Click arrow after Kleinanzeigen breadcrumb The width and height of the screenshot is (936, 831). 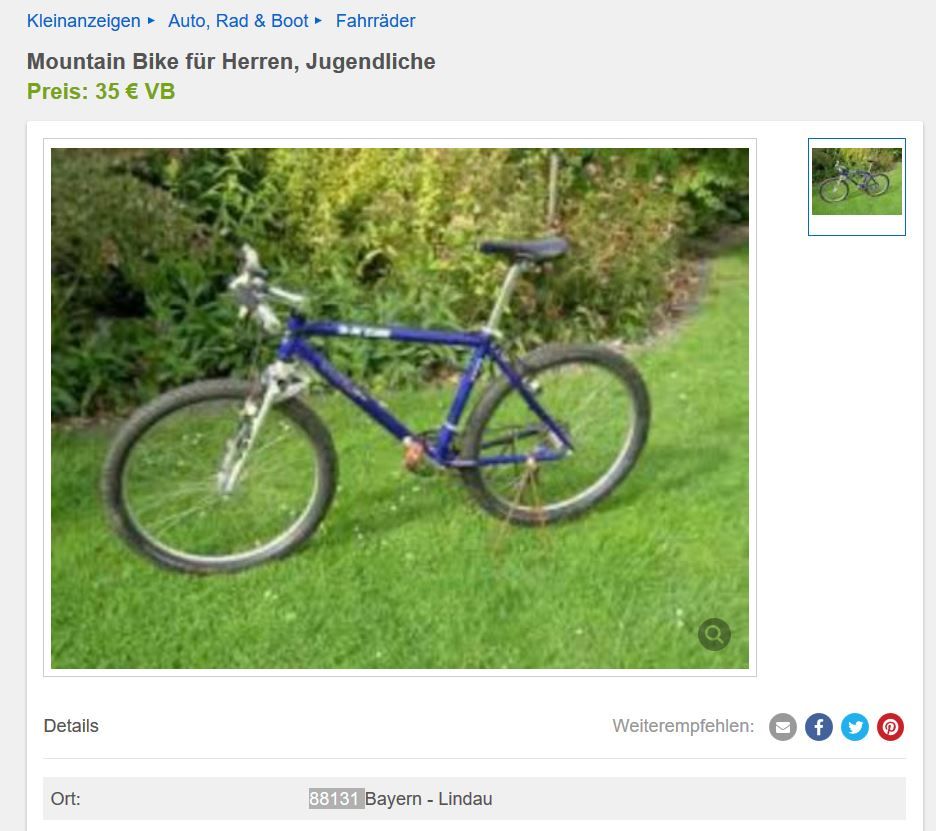(x=151, y=20)
